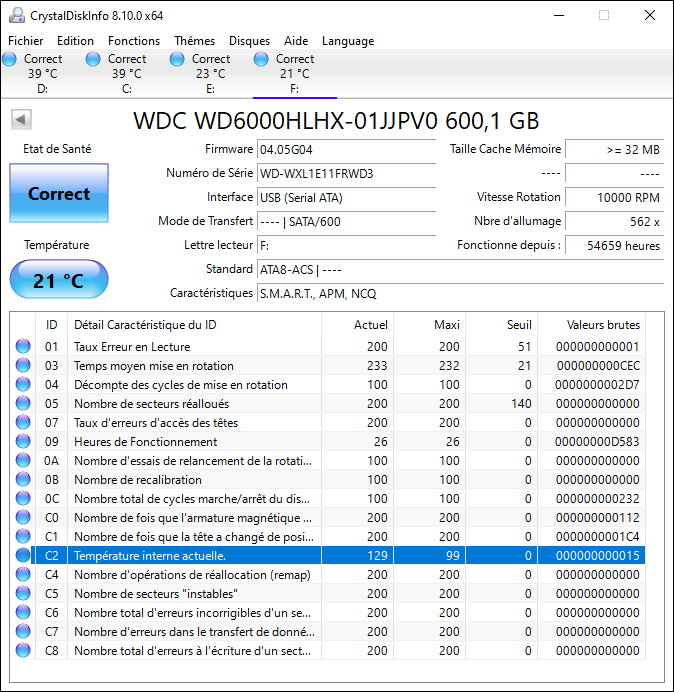Select the Heures de Fonctionnement row
Screen dimensions: 674x692
328,441
